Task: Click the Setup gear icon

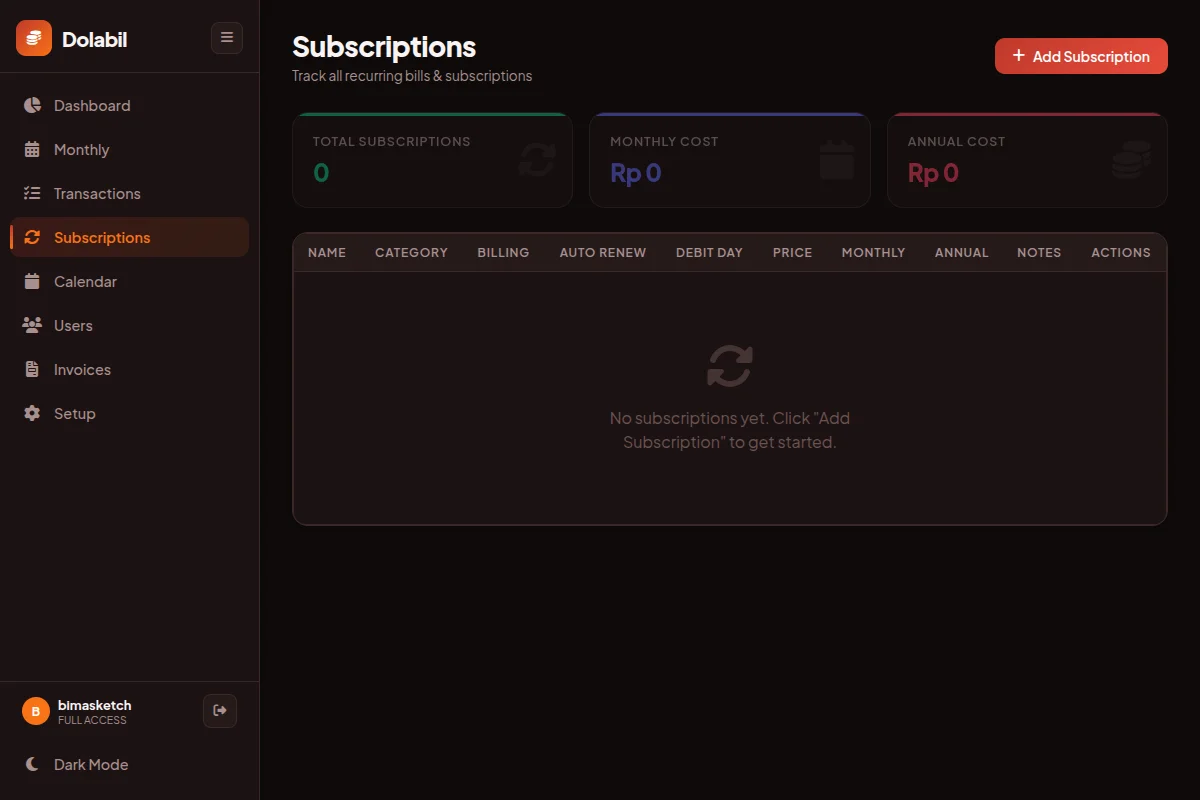Action: [33, 413]
